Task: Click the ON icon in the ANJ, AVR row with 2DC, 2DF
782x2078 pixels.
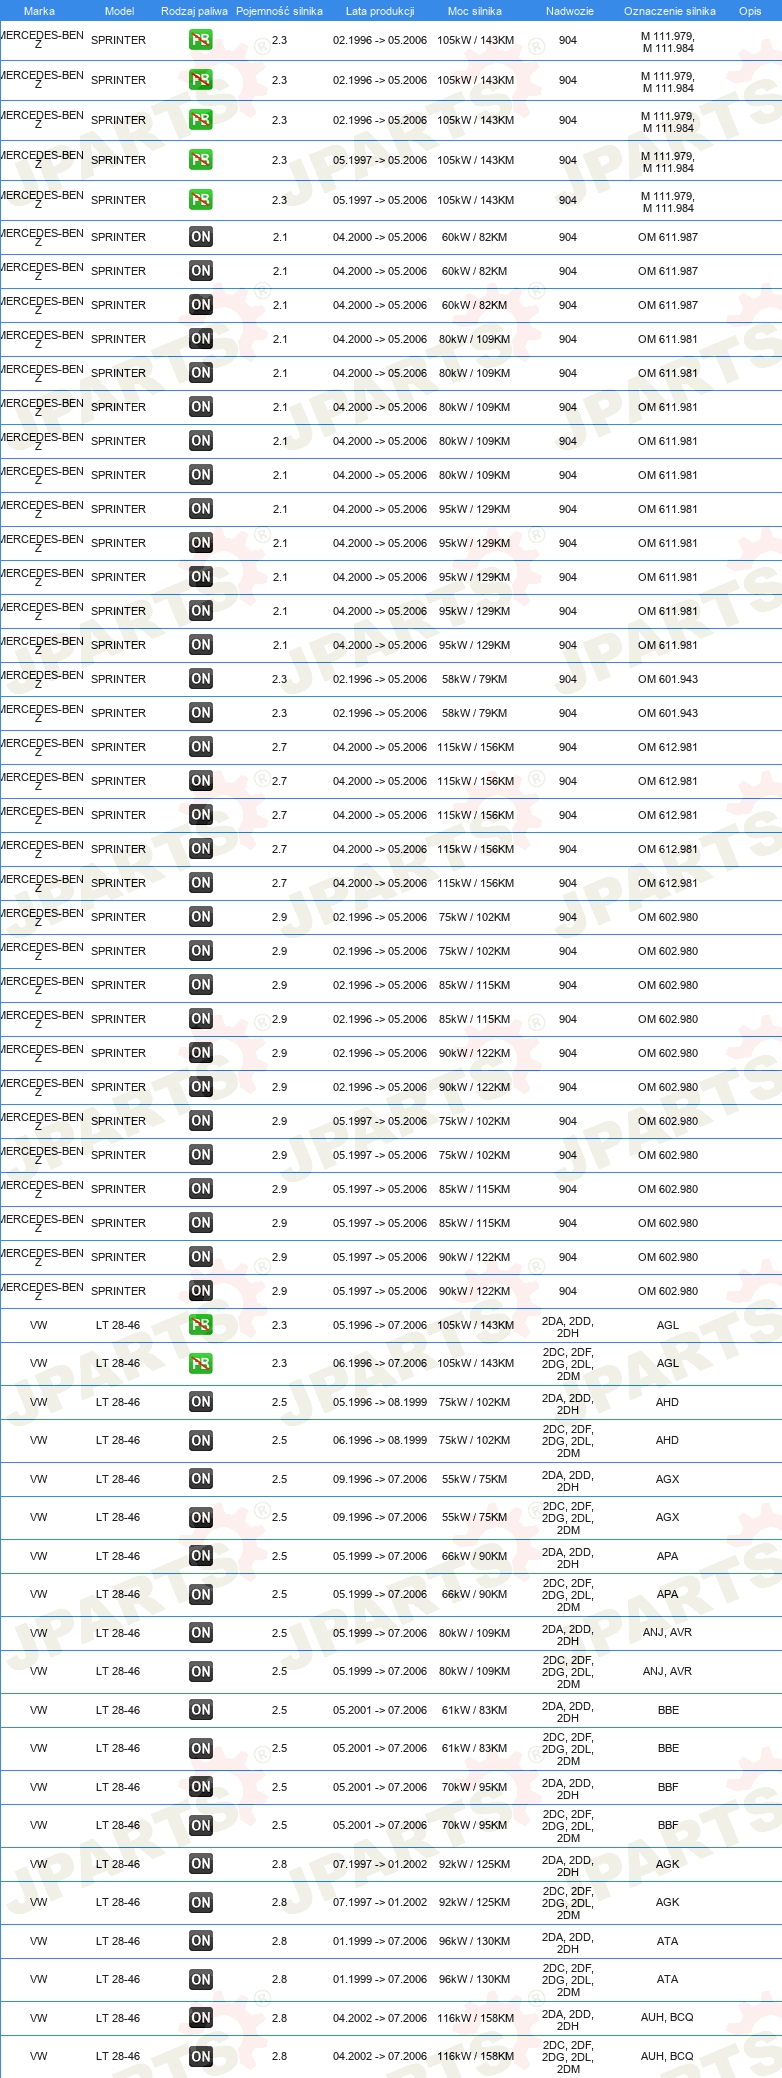Action: (201, 1671)
